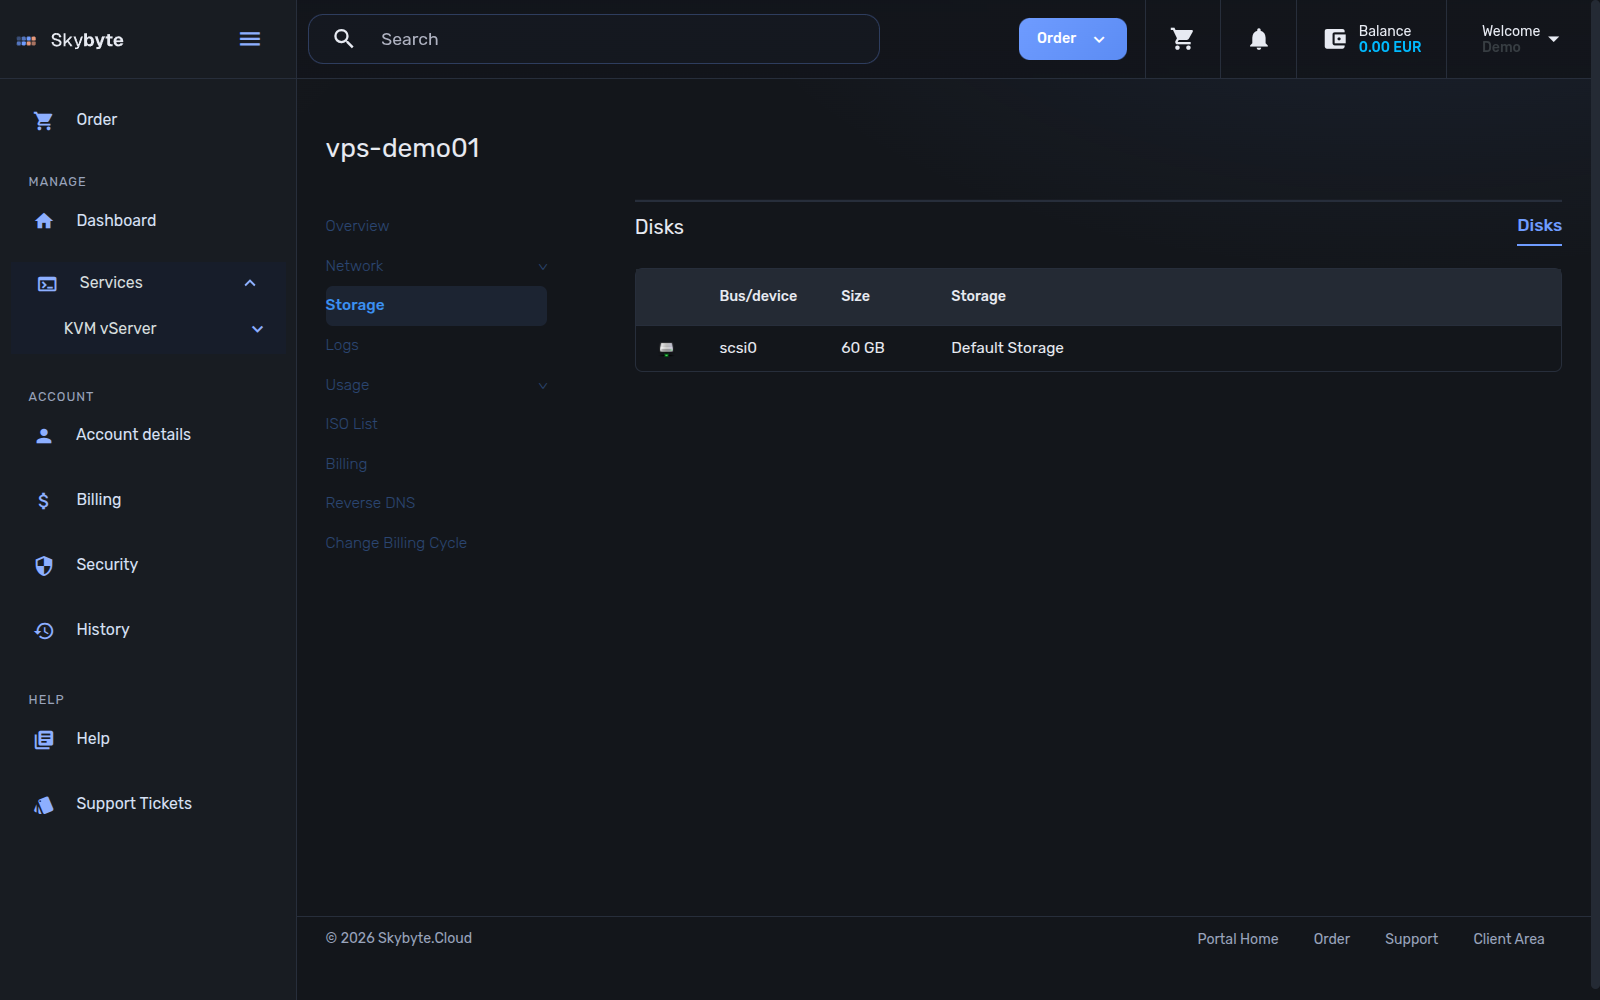Click the Billing dollar icon
The height and width of the screenshot is (1000, 1600).
pyautogui.click(x=44, y=500)
